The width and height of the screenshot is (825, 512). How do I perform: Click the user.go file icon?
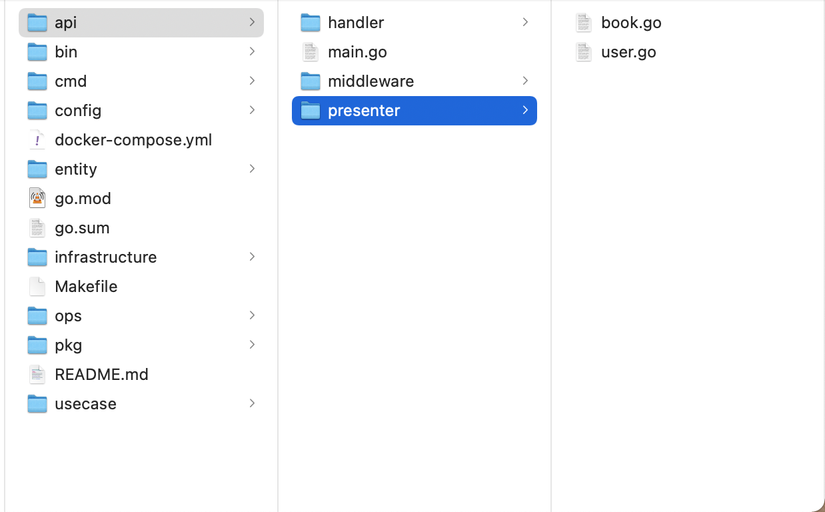pos(583,52)
